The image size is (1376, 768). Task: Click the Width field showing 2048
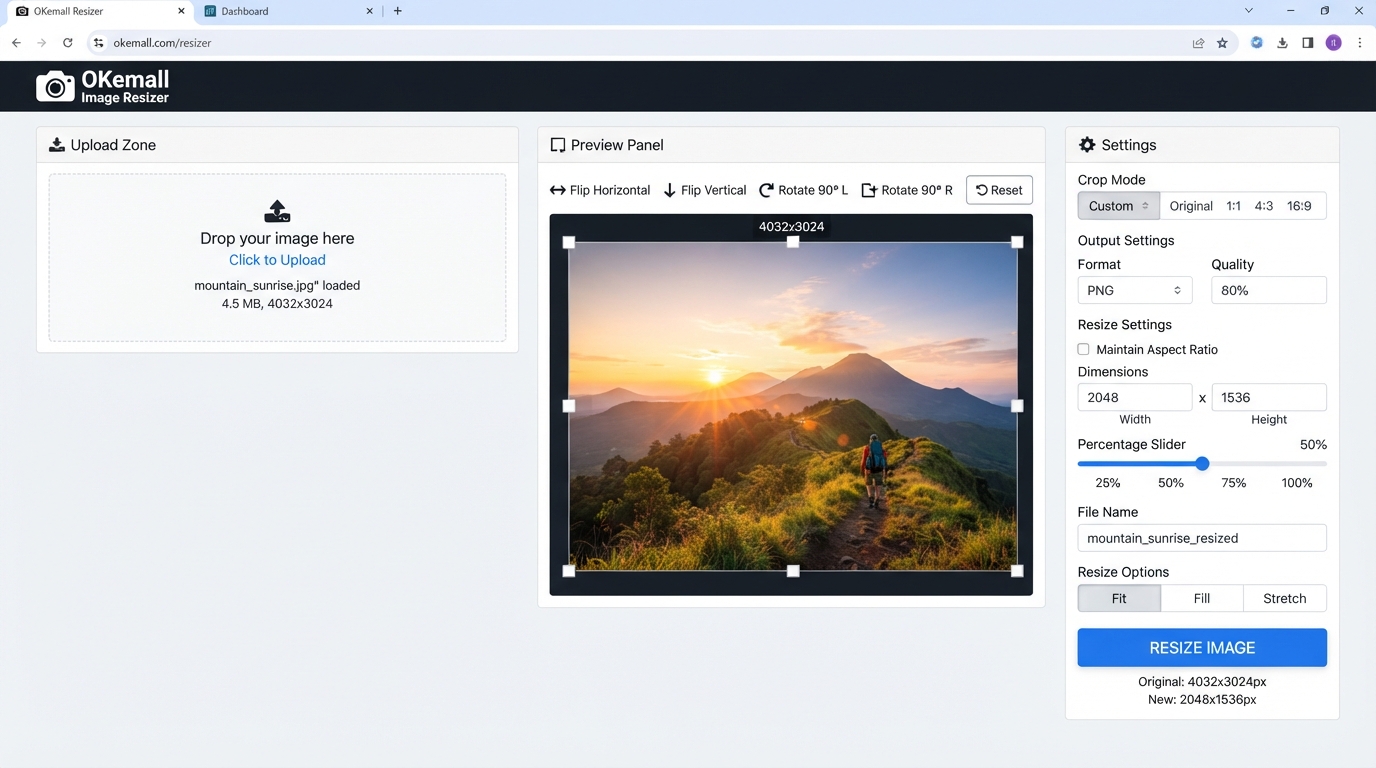pos(1134,397)
